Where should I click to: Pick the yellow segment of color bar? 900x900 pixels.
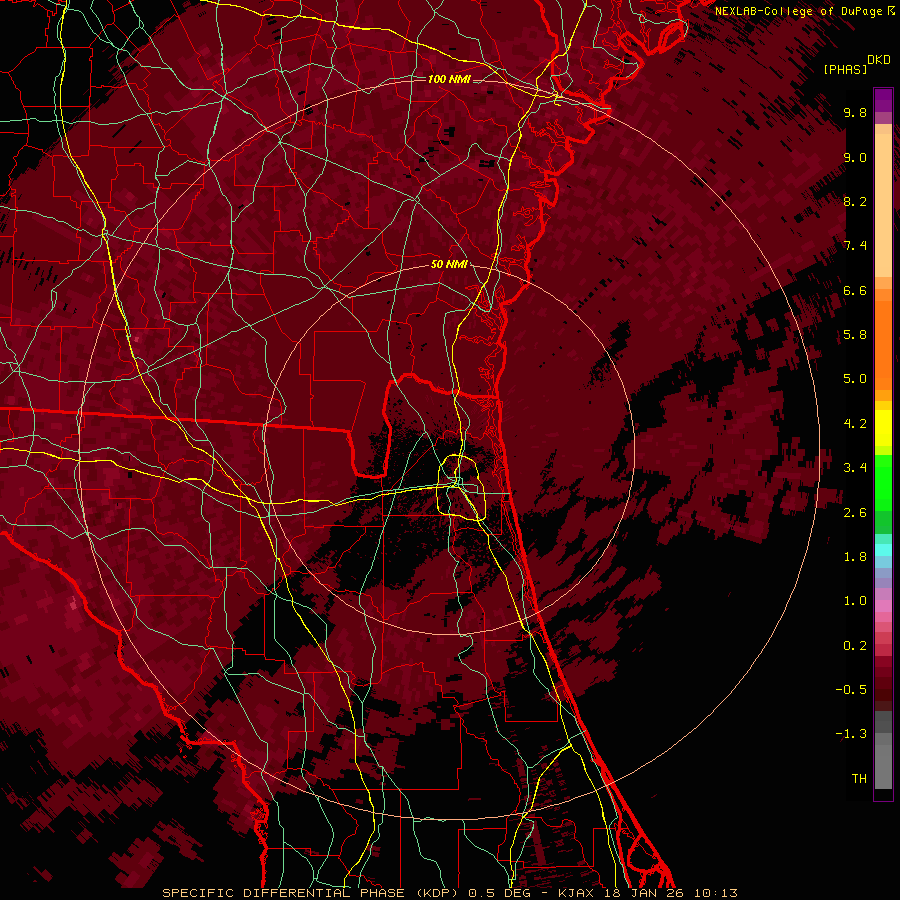click(883, 428)
